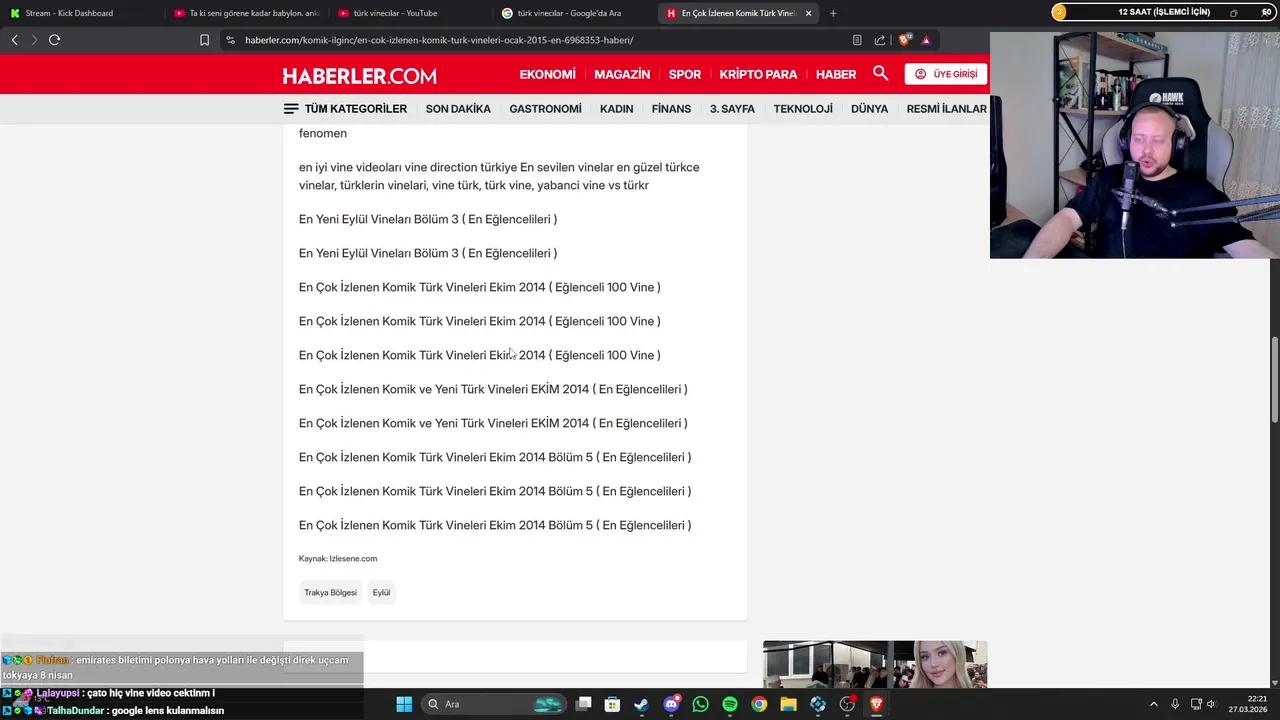Viewport: 1280px width, 720px height.
Task: Open 3. SAYFA category
Action: tap(732, 108)
